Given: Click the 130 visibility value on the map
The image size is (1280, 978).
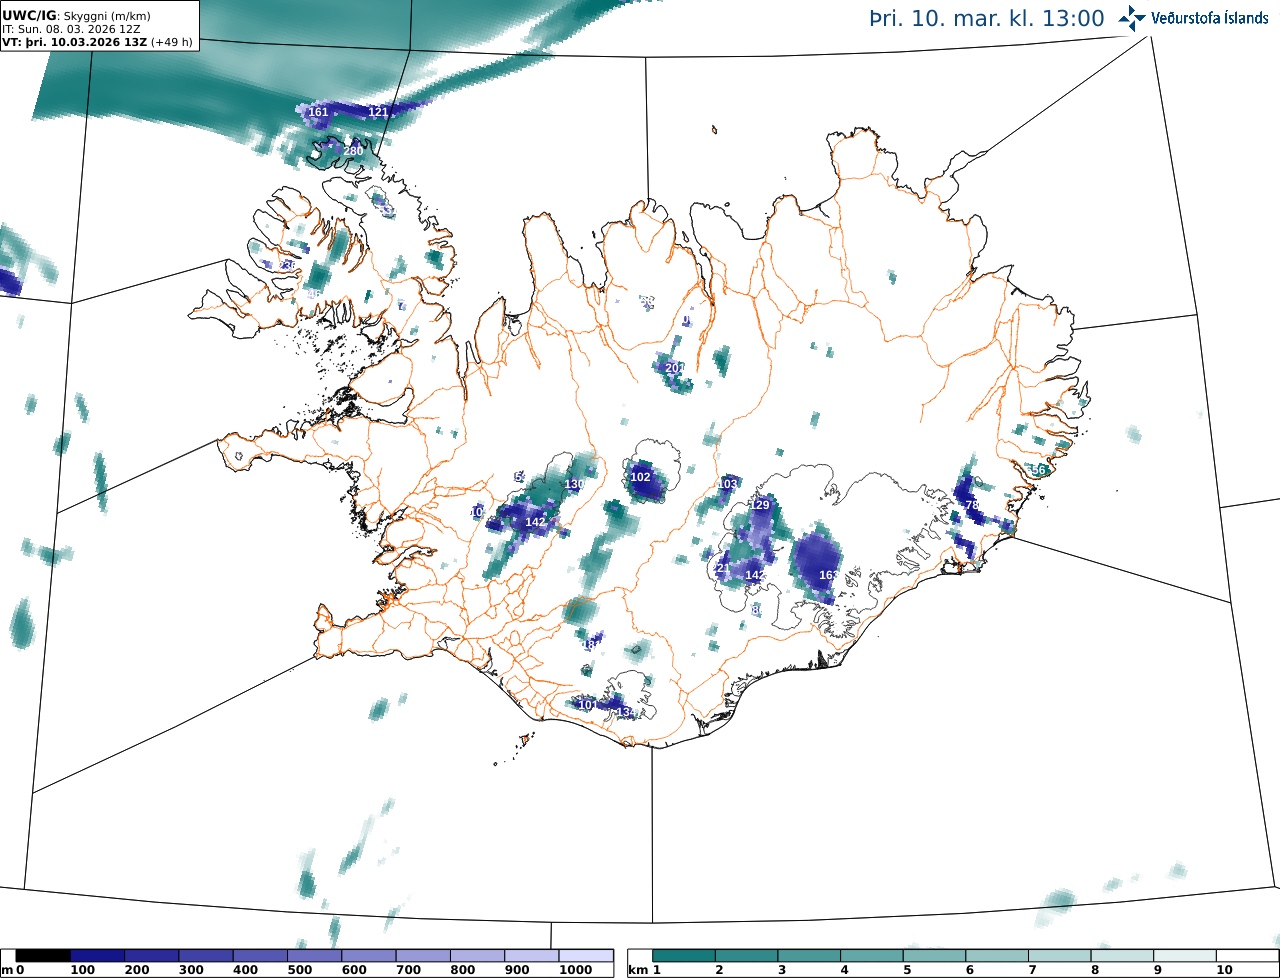Looking at the screenshot, I should 574,484.
